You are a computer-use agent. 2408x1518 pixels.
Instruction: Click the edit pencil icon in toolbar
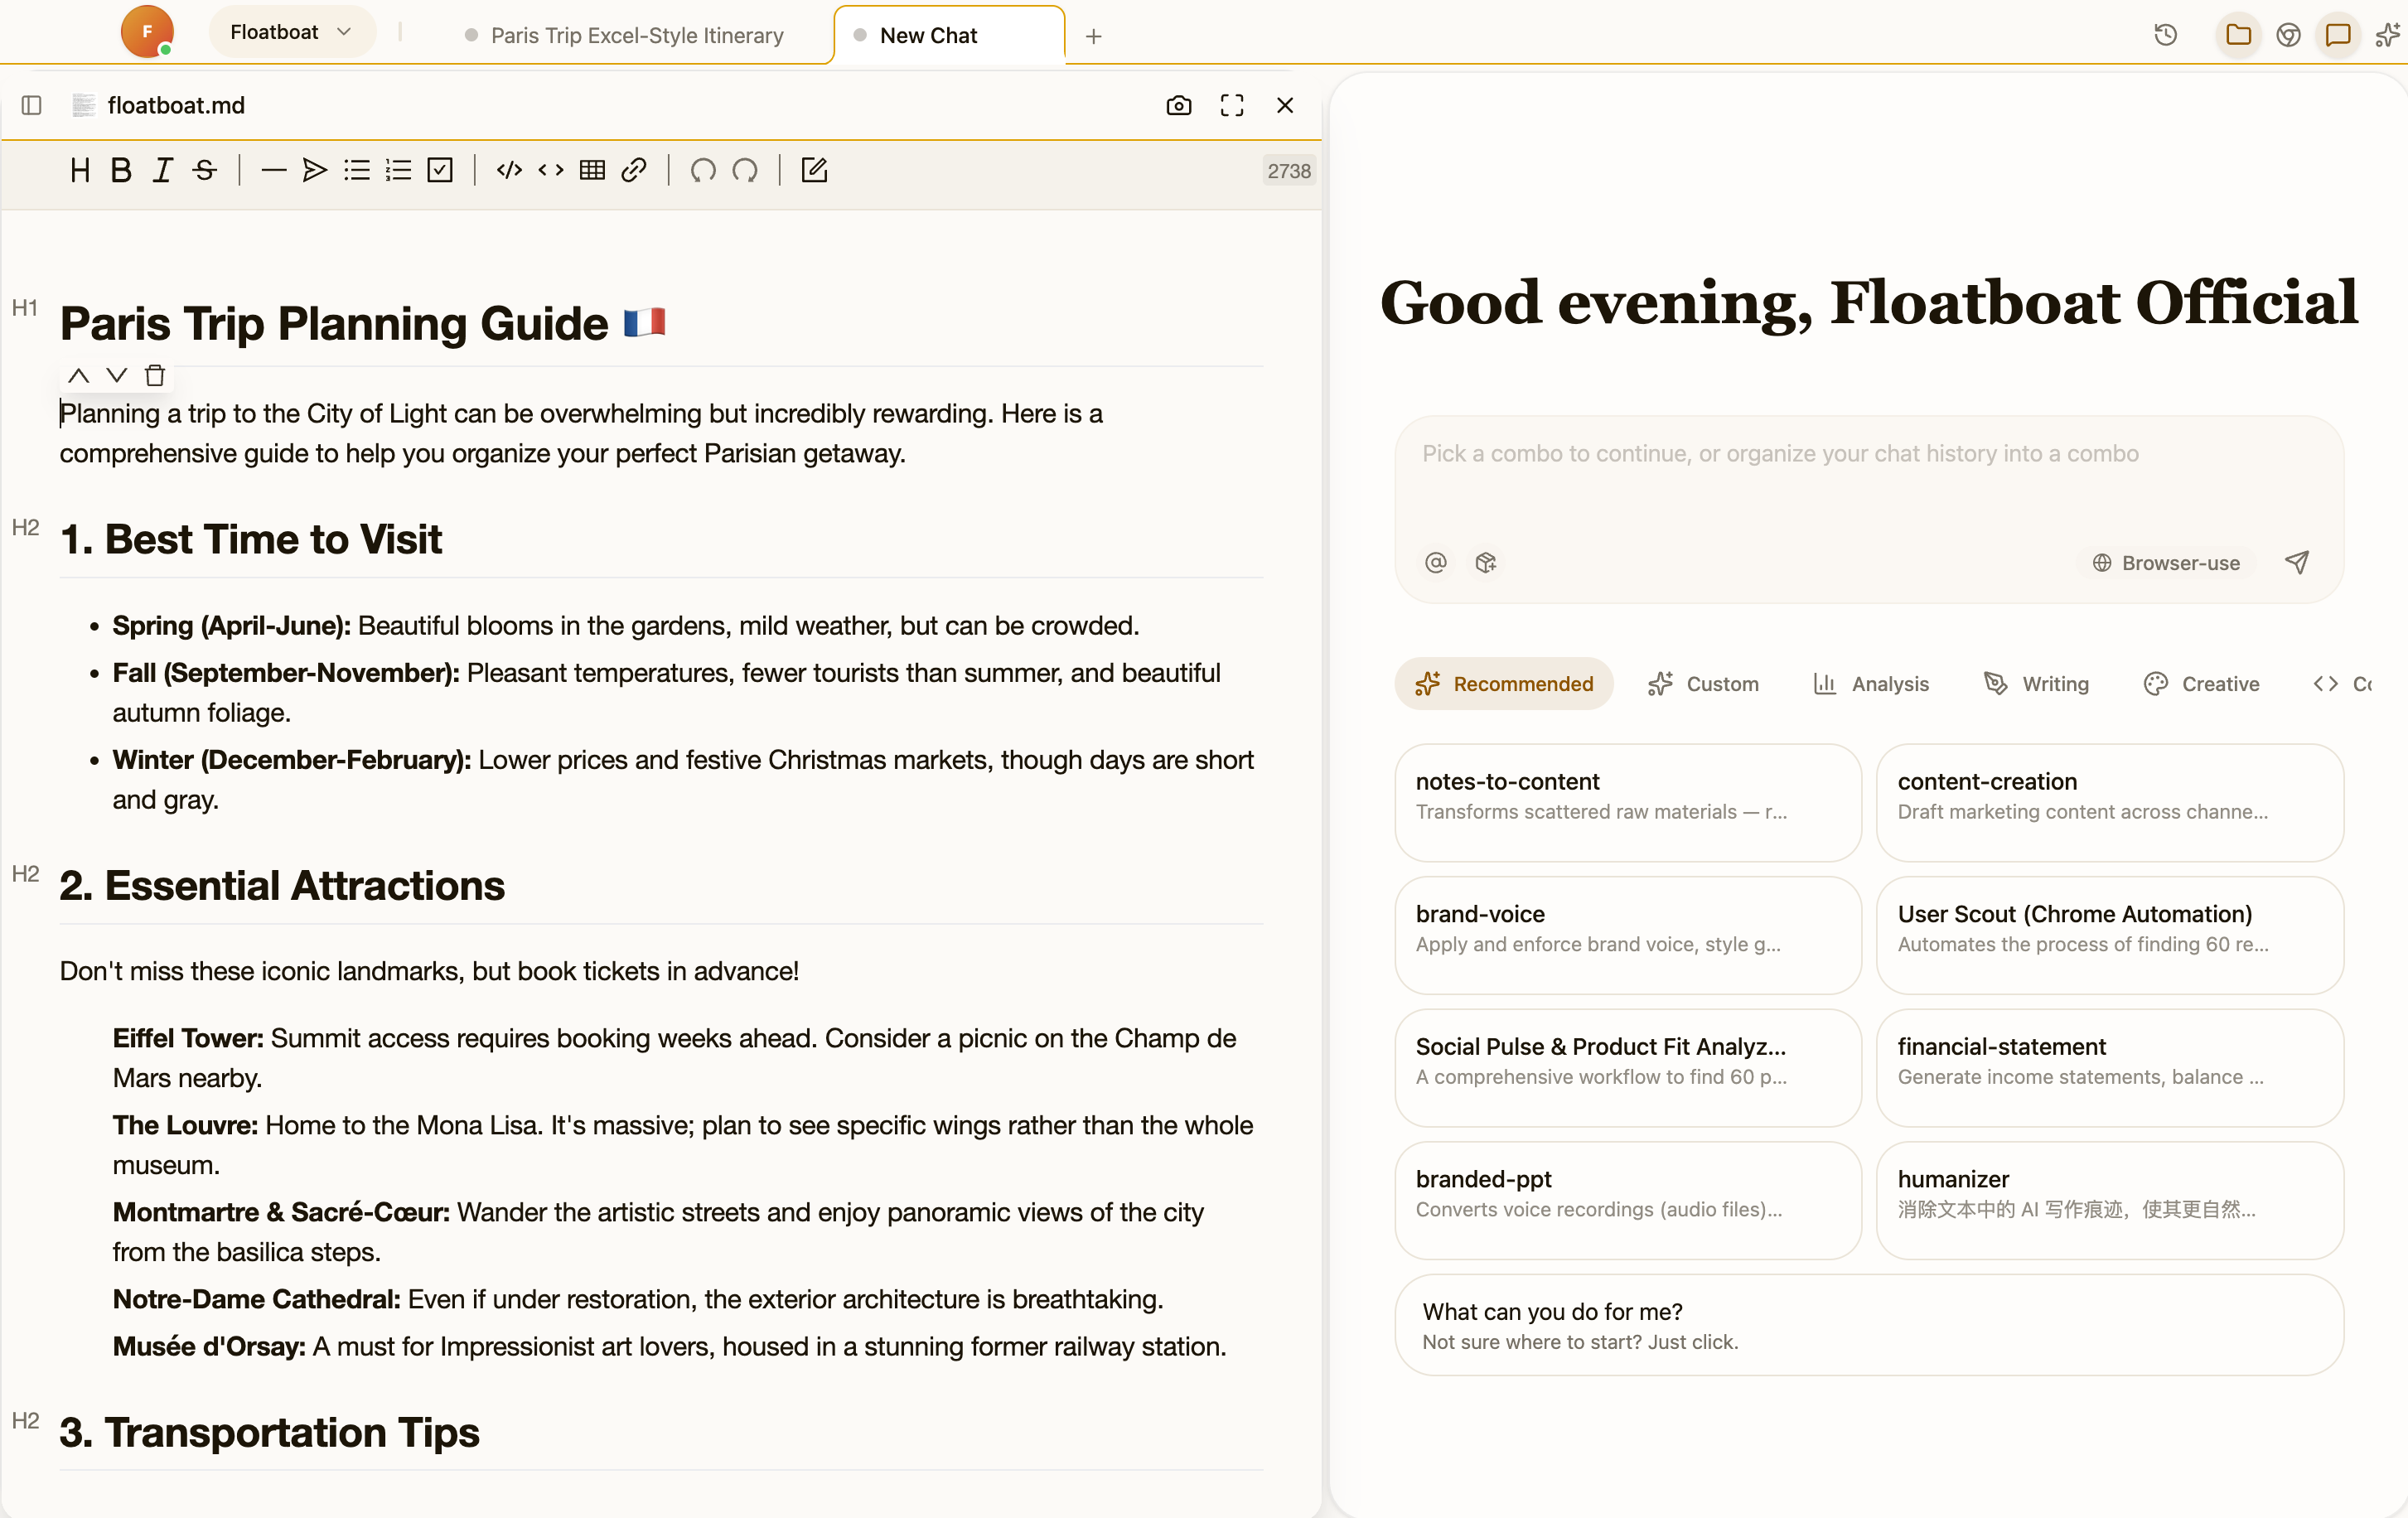tap(814, 170)
